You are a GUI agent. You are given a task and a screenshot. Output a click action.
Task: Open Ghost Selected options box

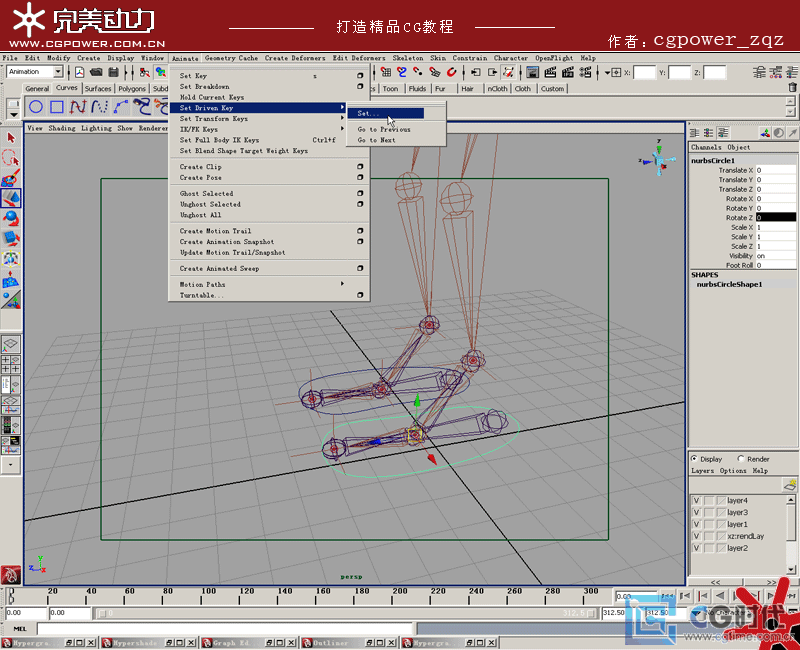(360, 193)
